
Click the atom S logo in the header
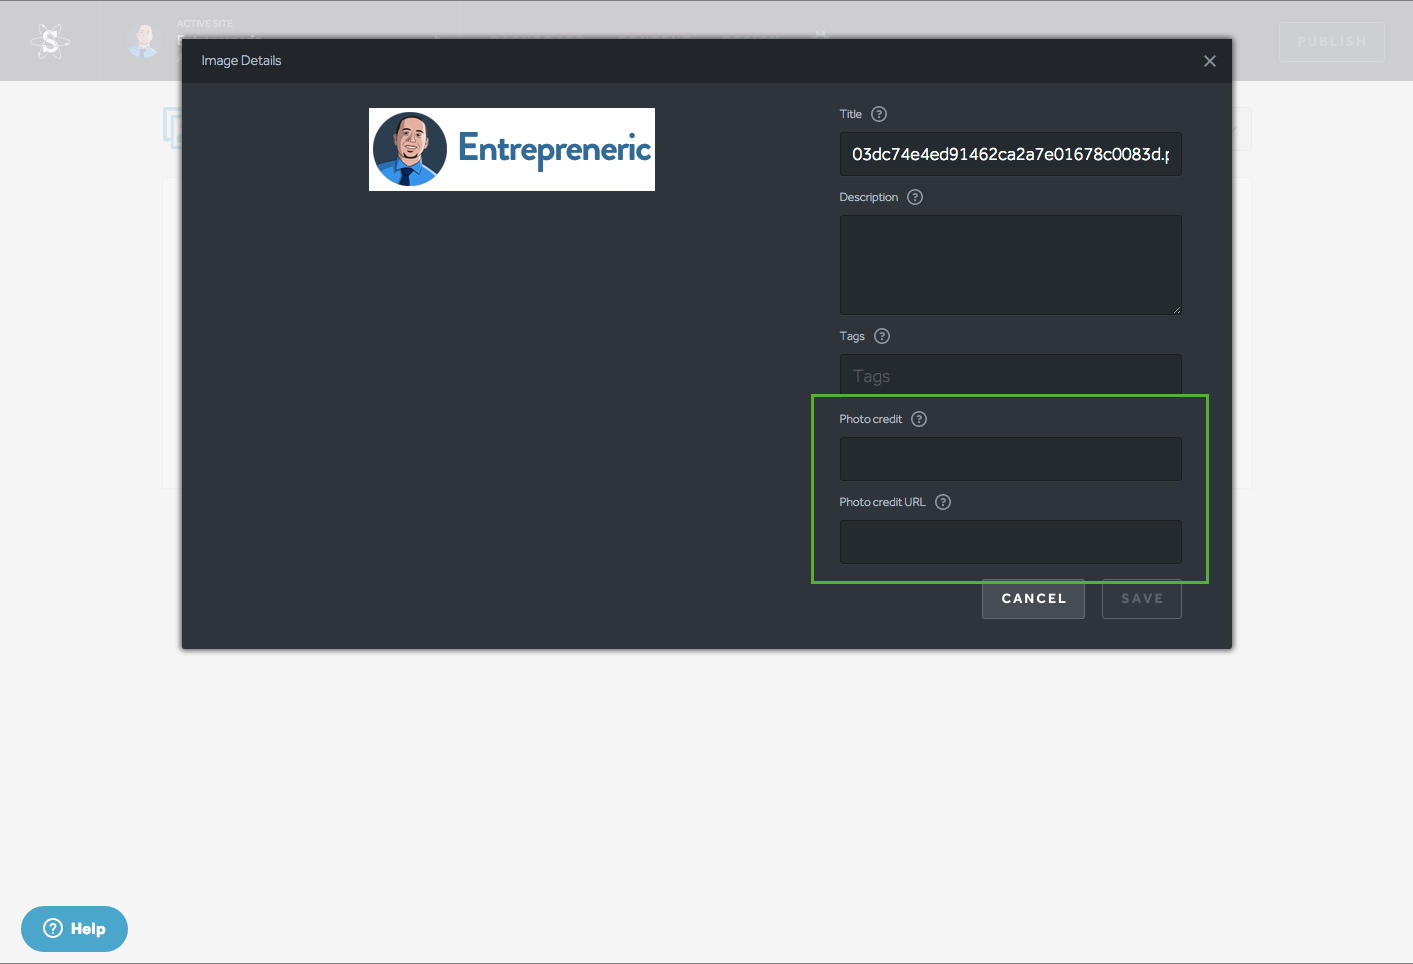coord(50,41)
